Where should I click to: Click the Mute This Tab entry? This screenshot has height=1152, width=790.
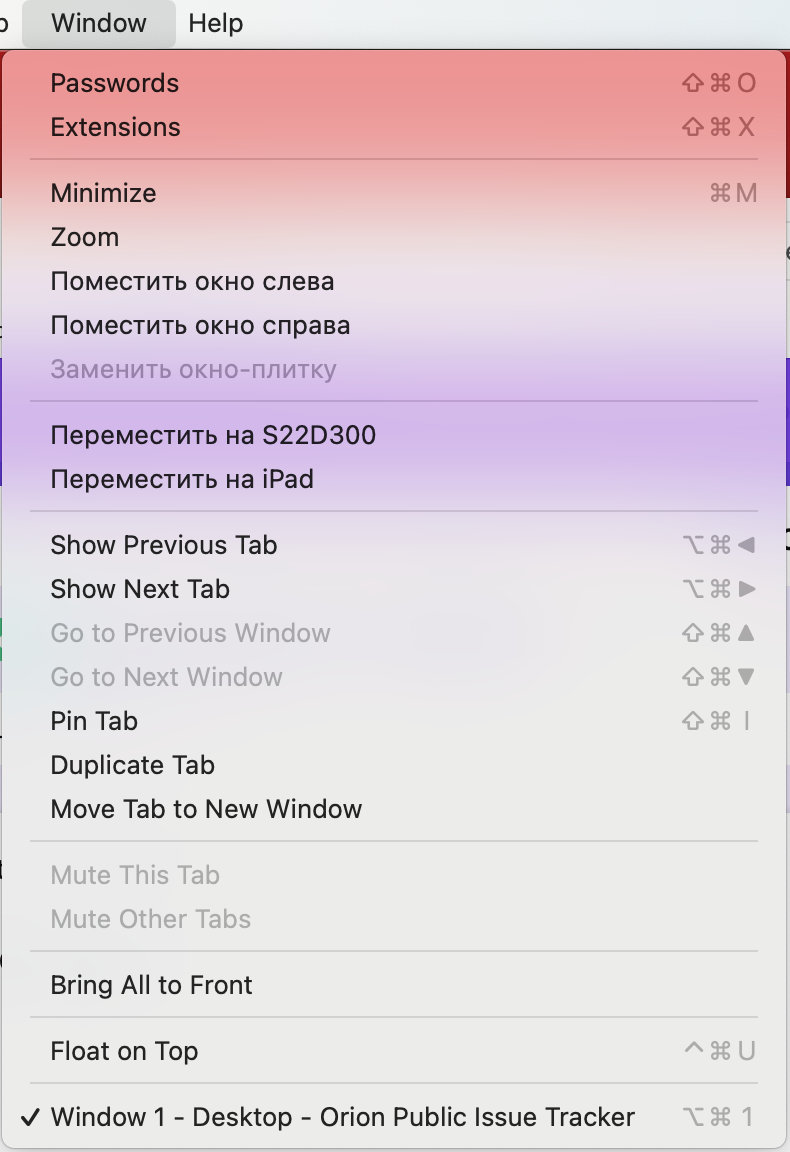point(135,875)
